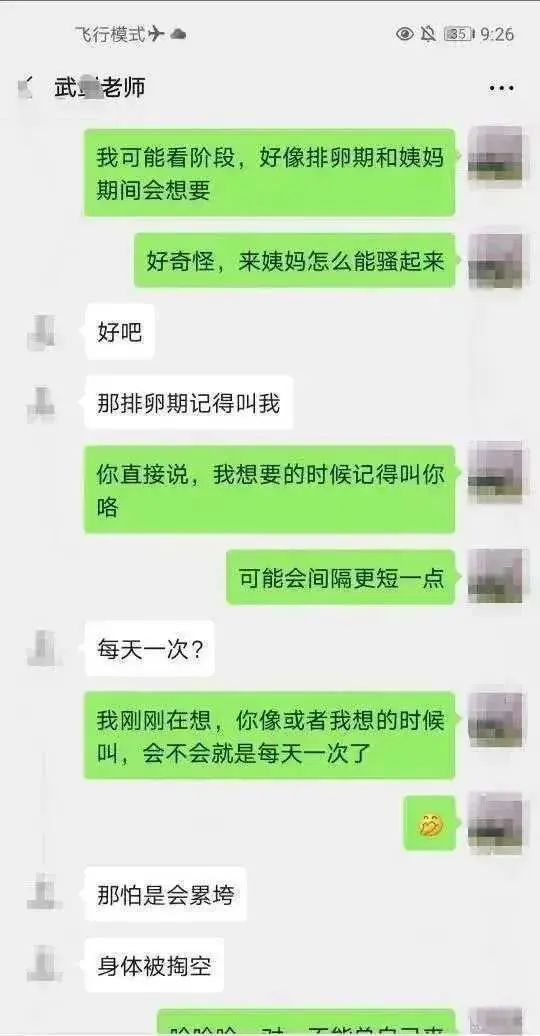
Task: Select the 那排卵期记得叫我 message bubble
Action: 188,403
